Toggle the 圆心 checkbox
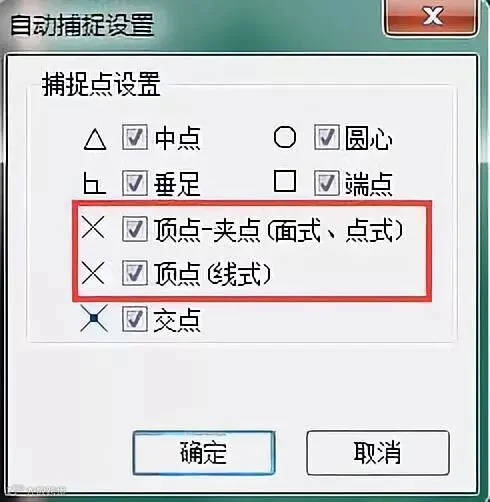Viewport: 490px width, 502px height. [x=327, y=137]
